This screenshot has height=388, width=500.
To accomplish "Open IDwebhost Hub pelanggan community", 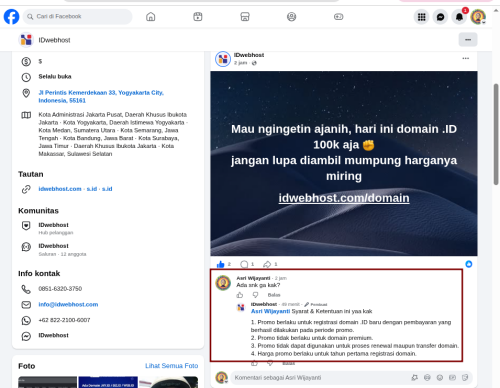I will pyautogui.click(x=53, y=228).
